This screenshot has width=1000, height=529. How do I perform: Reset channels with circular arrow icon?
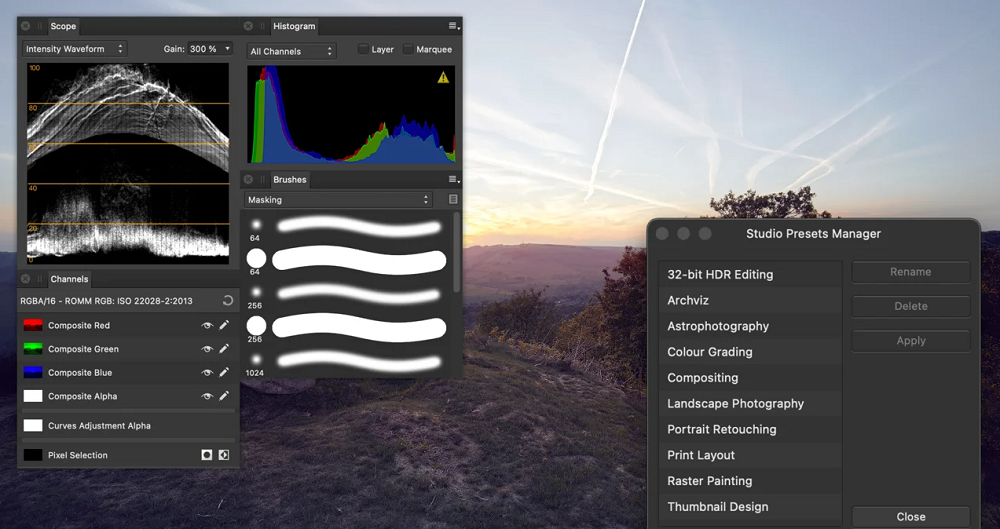(x=228, y=301)
